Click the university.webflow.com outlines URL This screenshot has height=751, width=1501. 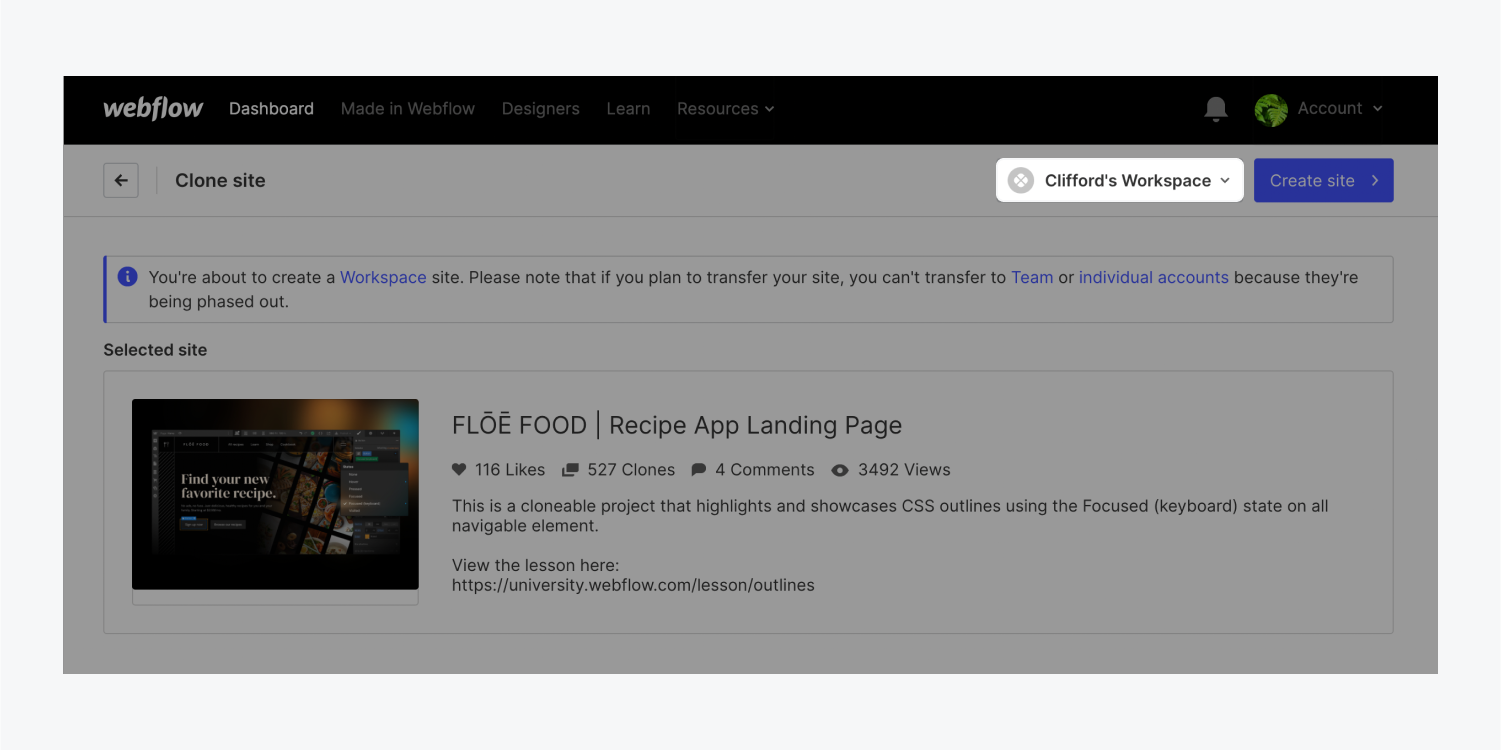[x=633, y=585]
